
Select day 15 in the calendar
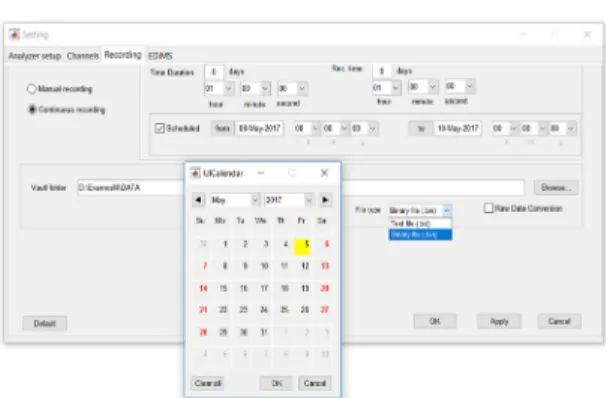point(223,288)
